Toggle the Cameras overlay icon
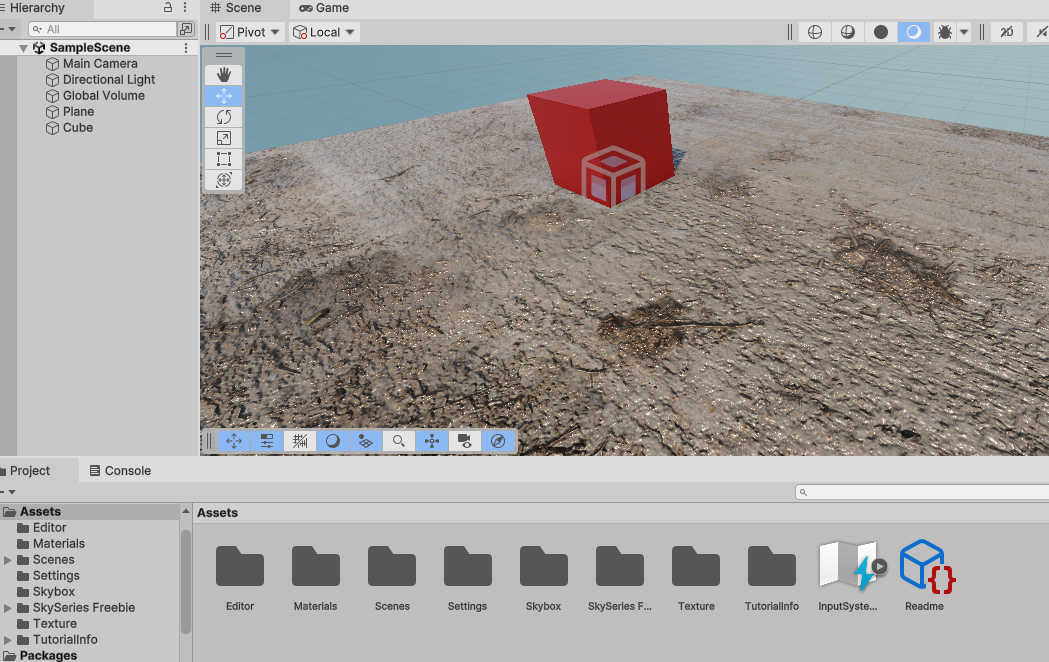This screenshot has width=1049, height=662. click(464, 441)
